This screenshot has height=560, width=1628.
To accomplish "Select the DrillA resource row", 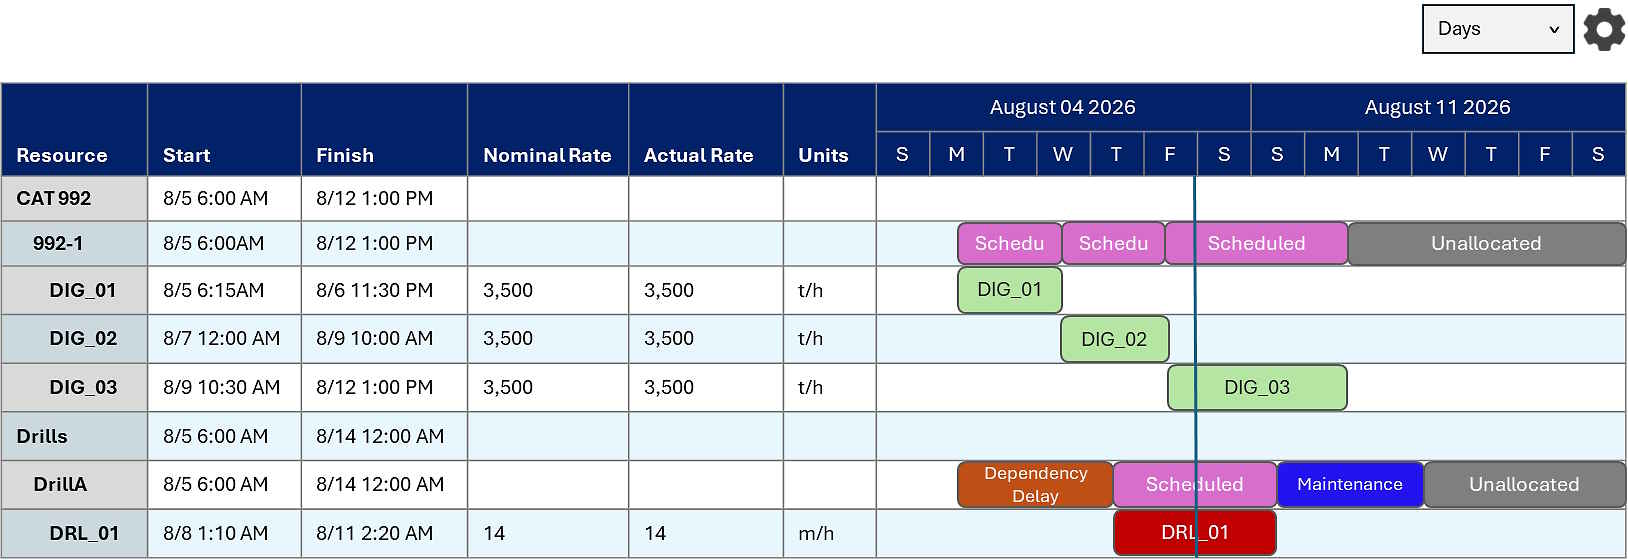I will (x=60, y=485).
